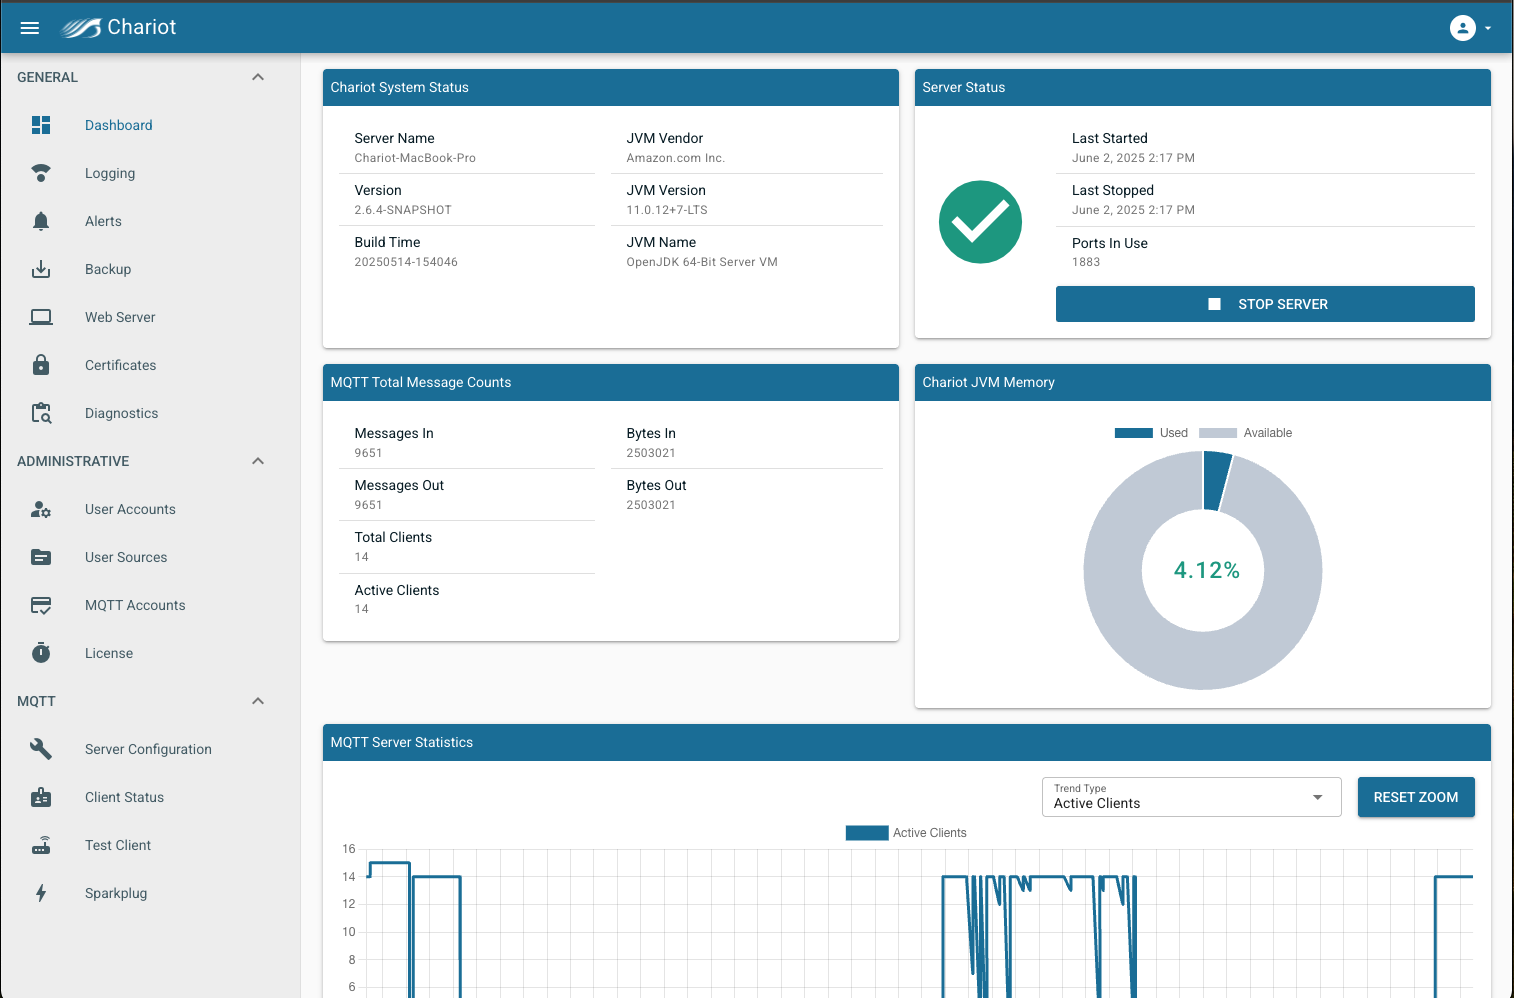Image resolution: width=1514 pixels, height=998 pixels.
Task: Click the Web Server laptop icon
Action: click(41, 317)
